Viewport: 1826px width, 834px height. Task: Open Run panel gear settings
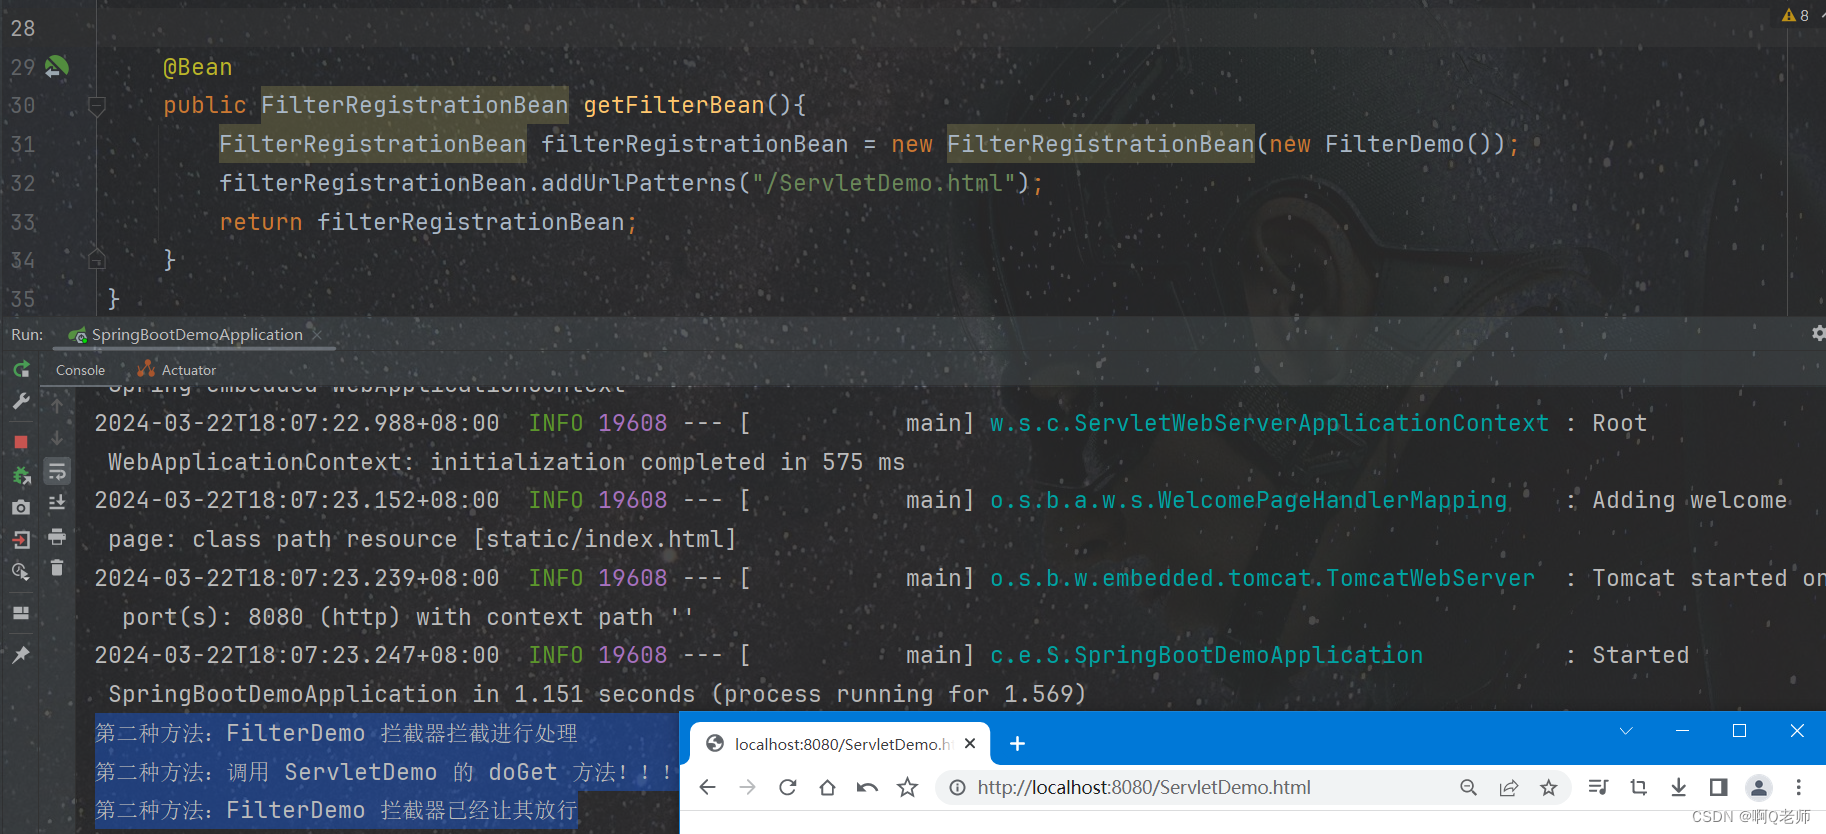pos(1818,333)
